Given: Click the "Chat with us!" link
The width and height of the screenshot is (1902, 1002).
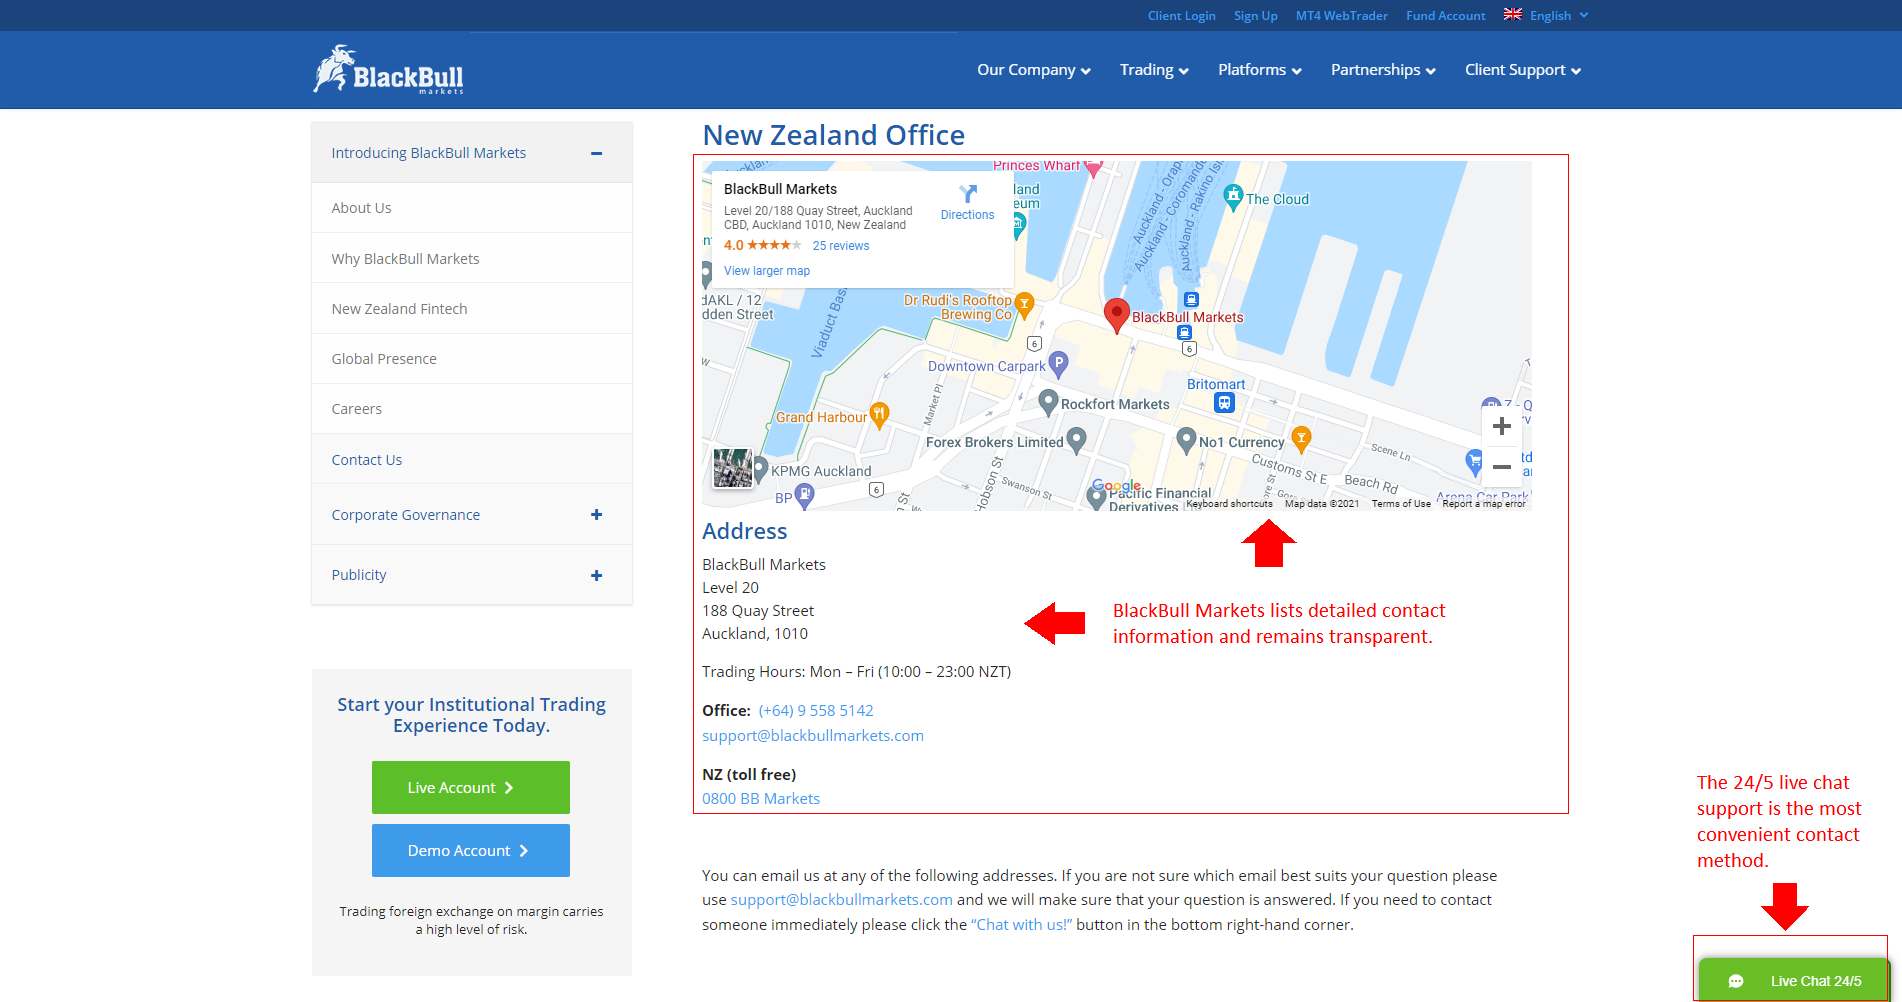Looking at the screenshot, I should (x=1021, y=924).
